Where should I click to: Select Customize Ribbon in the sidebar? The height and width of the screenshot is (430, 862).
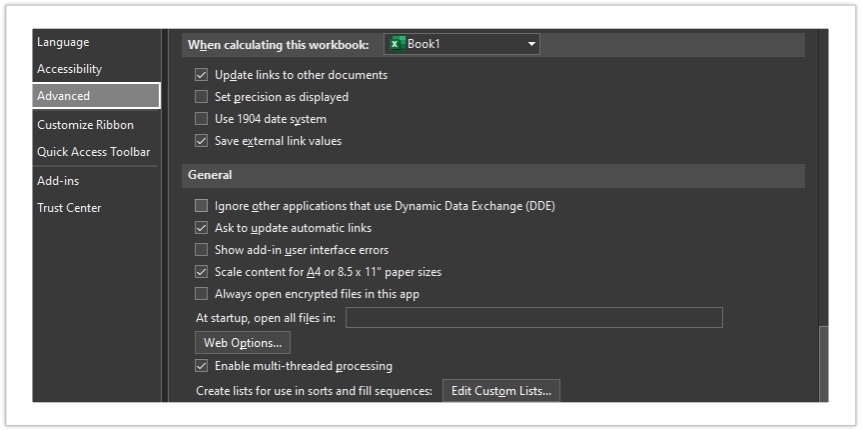tap(85, 125)
